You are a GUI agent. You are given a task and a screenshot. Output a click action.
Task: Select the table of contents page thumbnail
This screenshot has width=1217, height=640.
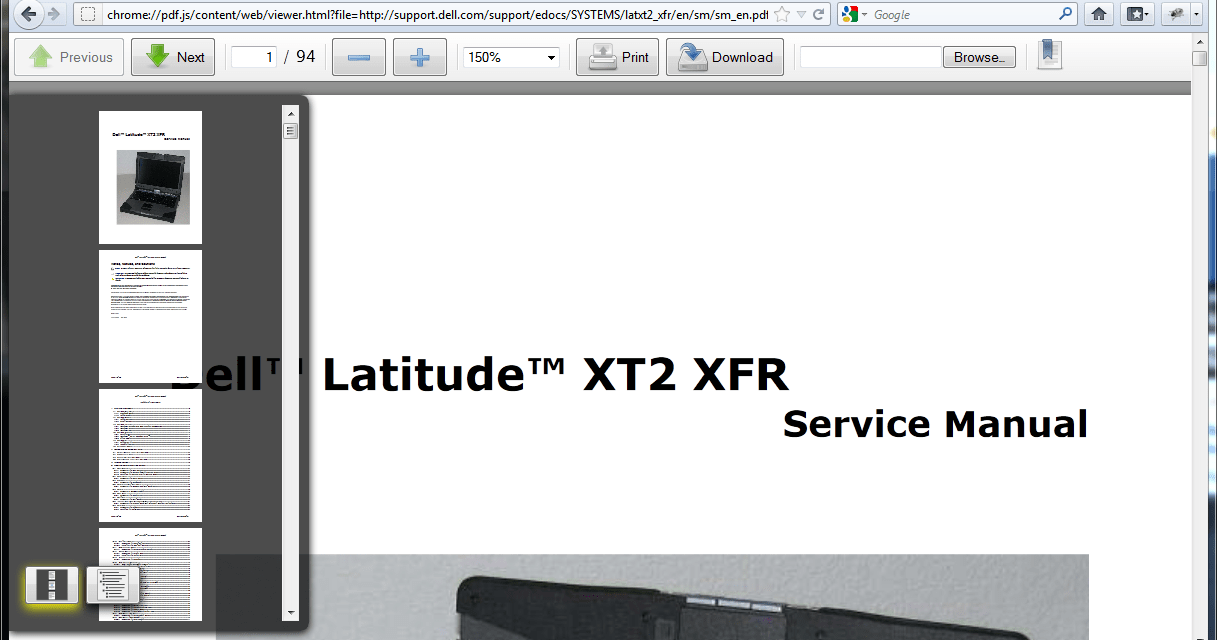(149, 455)
